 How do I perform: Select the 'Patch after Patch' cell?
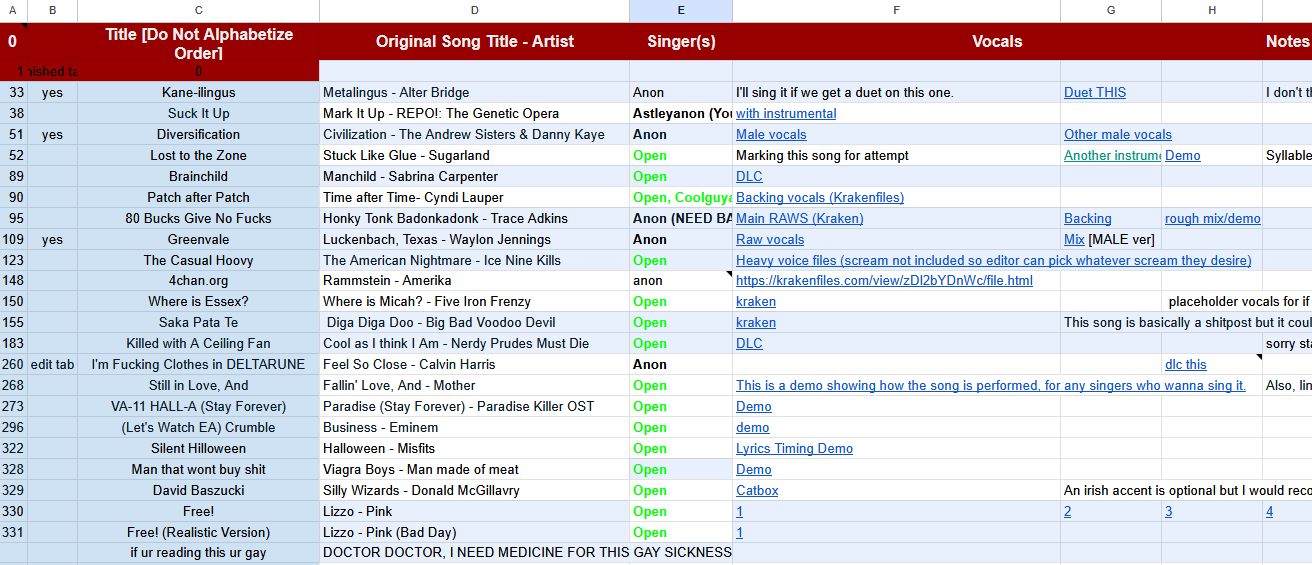click(199, 197)
